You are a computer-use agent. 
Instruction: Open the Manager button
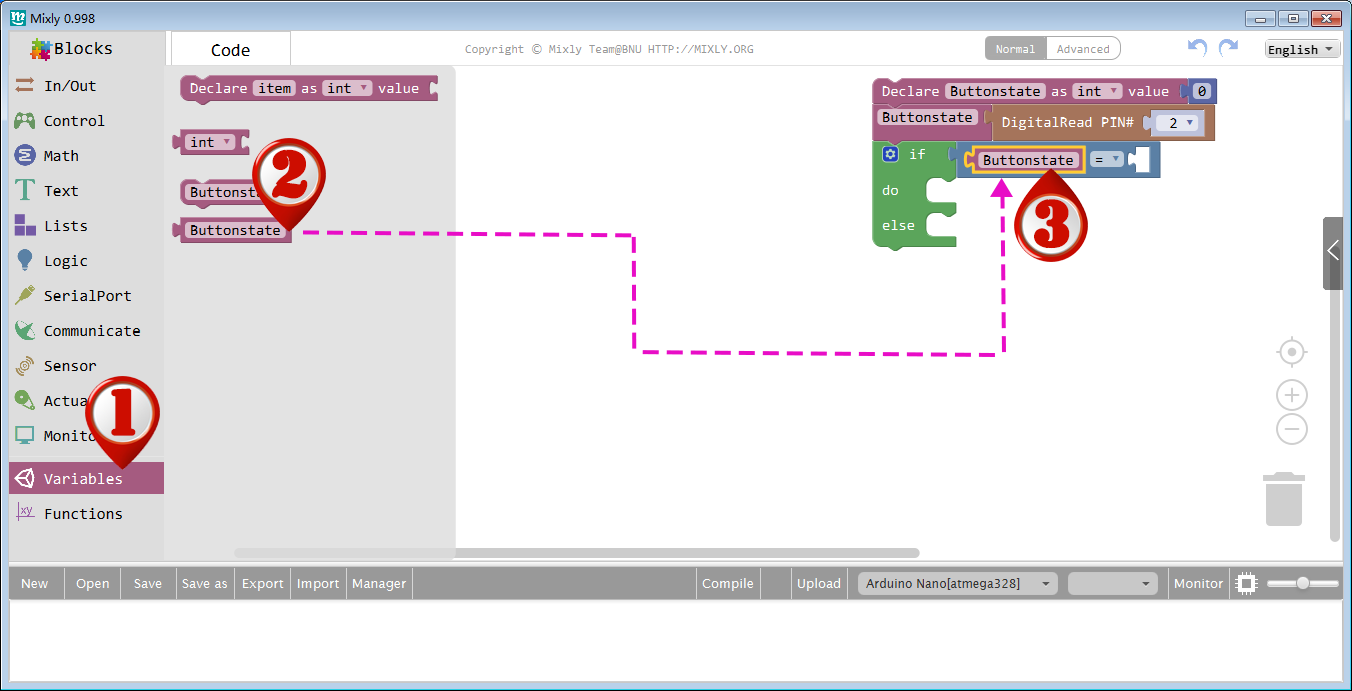coord(379,584)
